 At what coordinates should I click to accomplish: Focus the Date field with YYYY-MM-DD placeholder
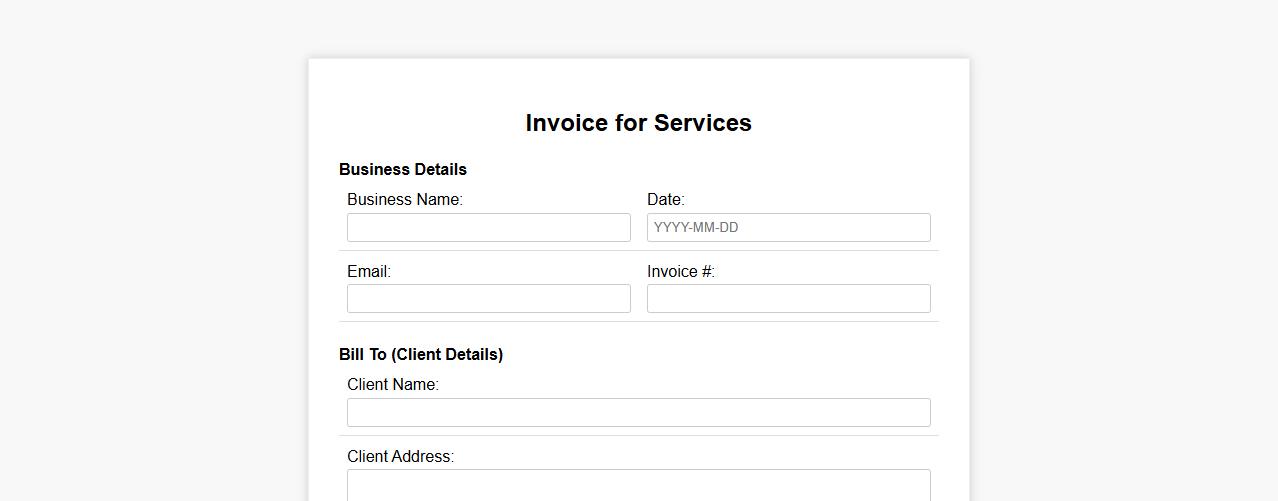pyautogui.click(x=789, y=227)
